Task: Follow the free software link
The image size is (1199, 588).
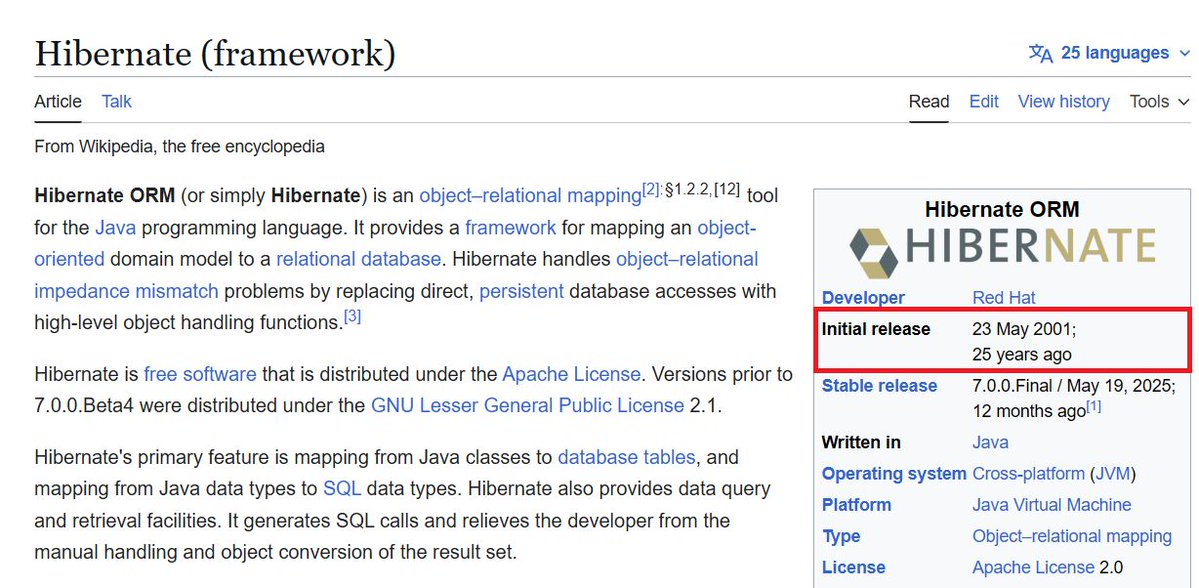Action: (x=200, y=375)
